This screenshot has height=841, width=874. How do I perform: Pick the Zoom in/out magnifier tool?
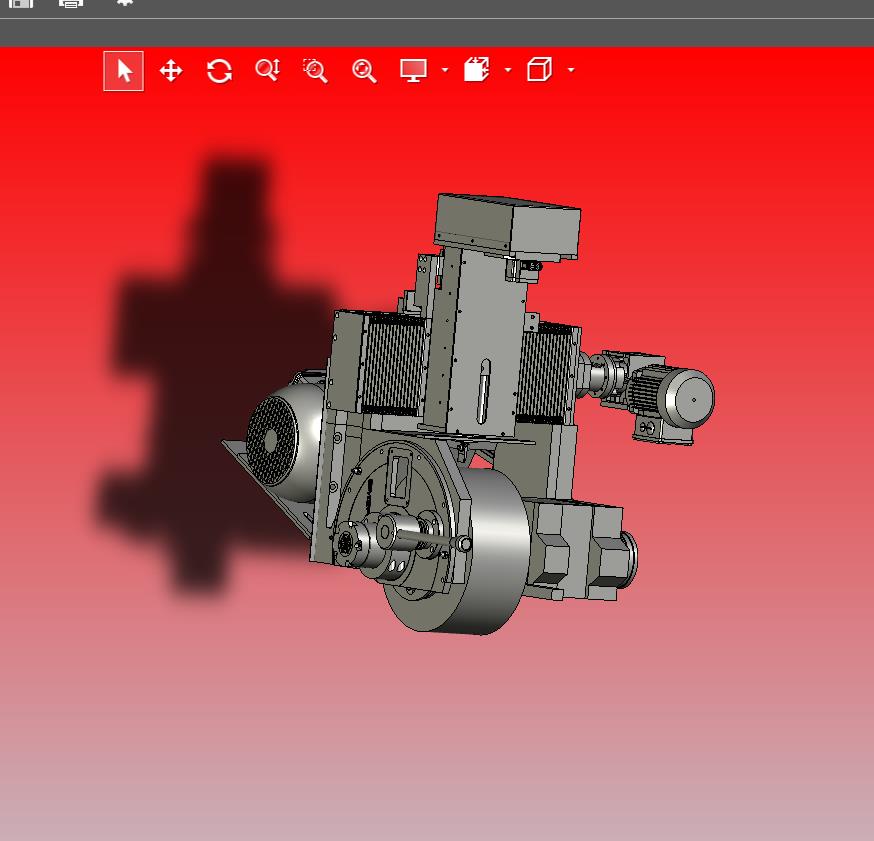[x=268, y=70]
